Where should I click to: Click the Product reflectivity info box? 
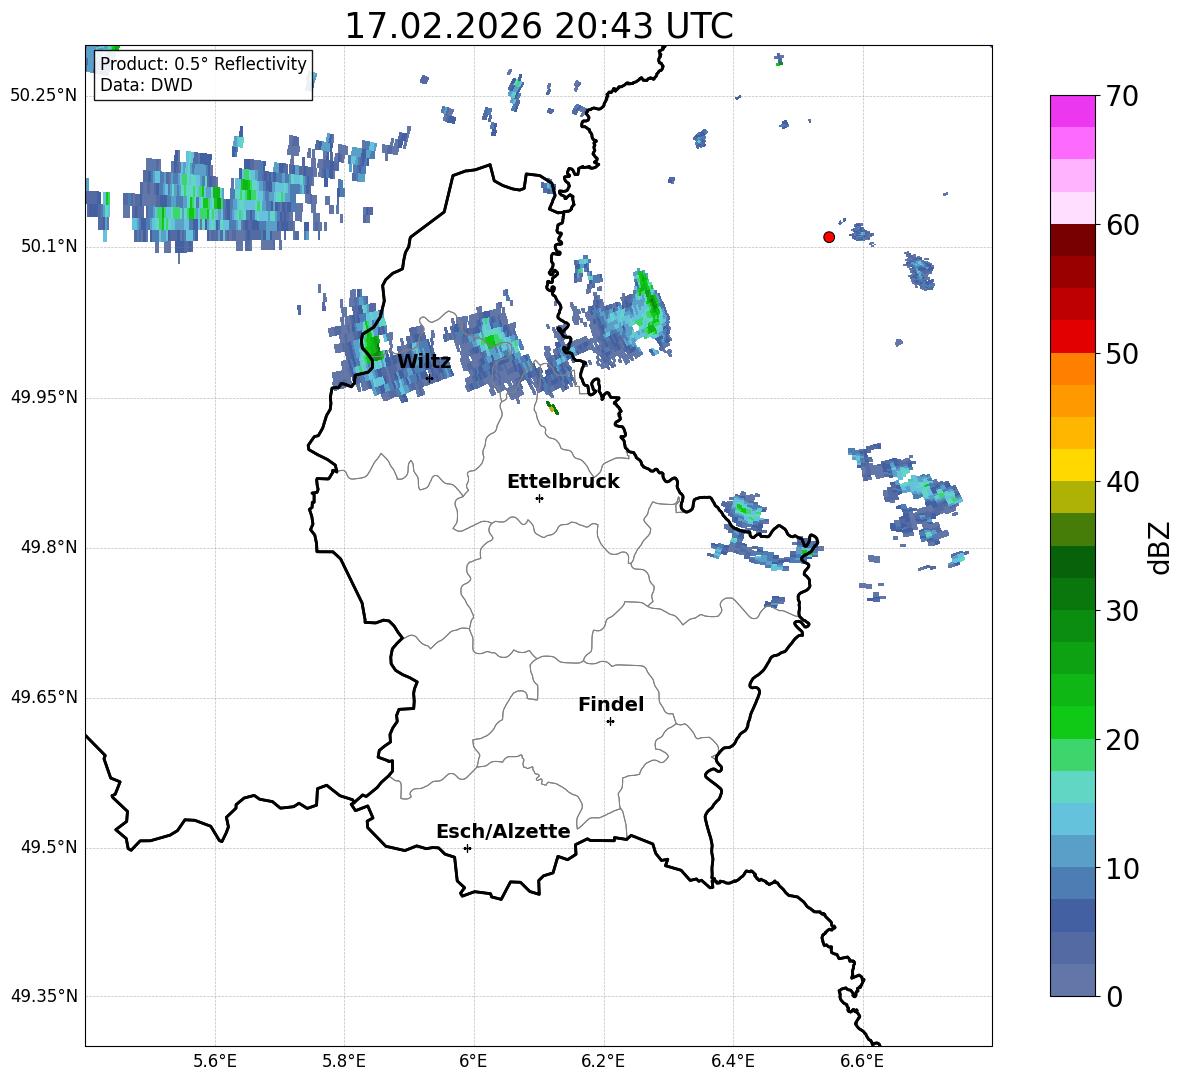[x=203, y=74]
